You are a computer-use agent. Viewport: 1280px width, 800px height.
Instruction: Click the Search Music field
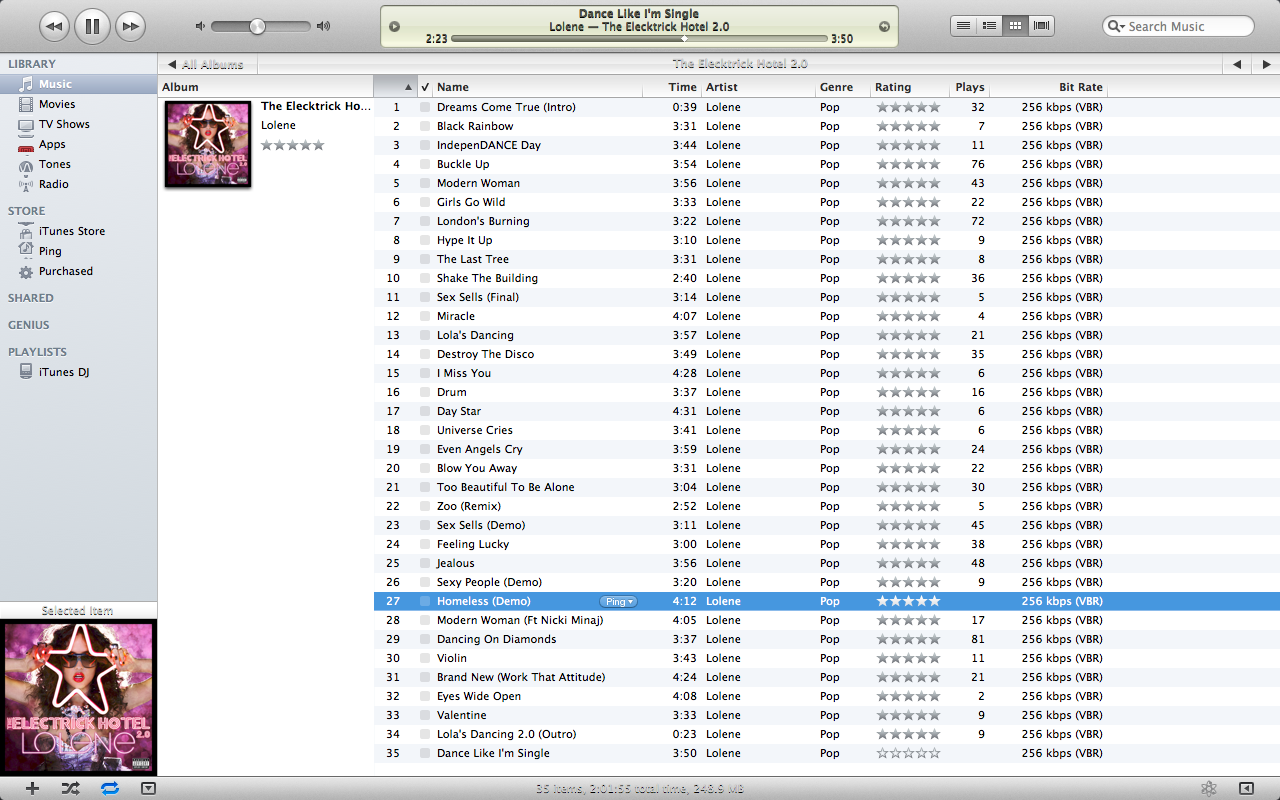coord(1178,26)
